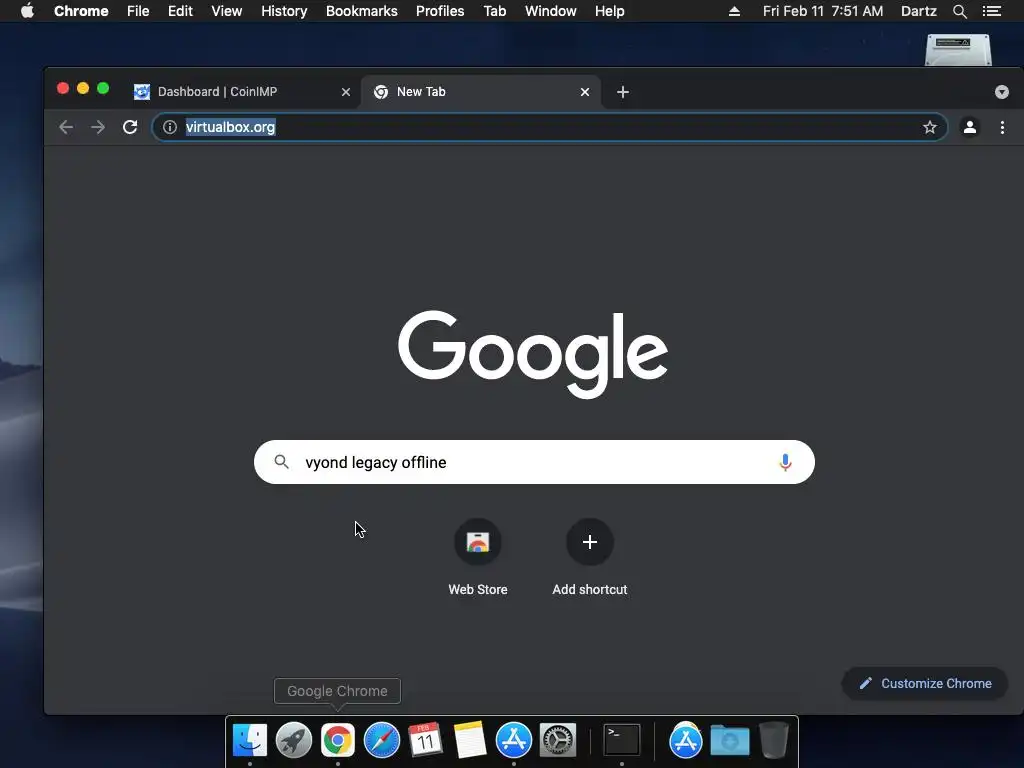Click the Google search field with vyond text
Image resolution: width=1024 pixels, height=768 pixels.
point(534,462)
